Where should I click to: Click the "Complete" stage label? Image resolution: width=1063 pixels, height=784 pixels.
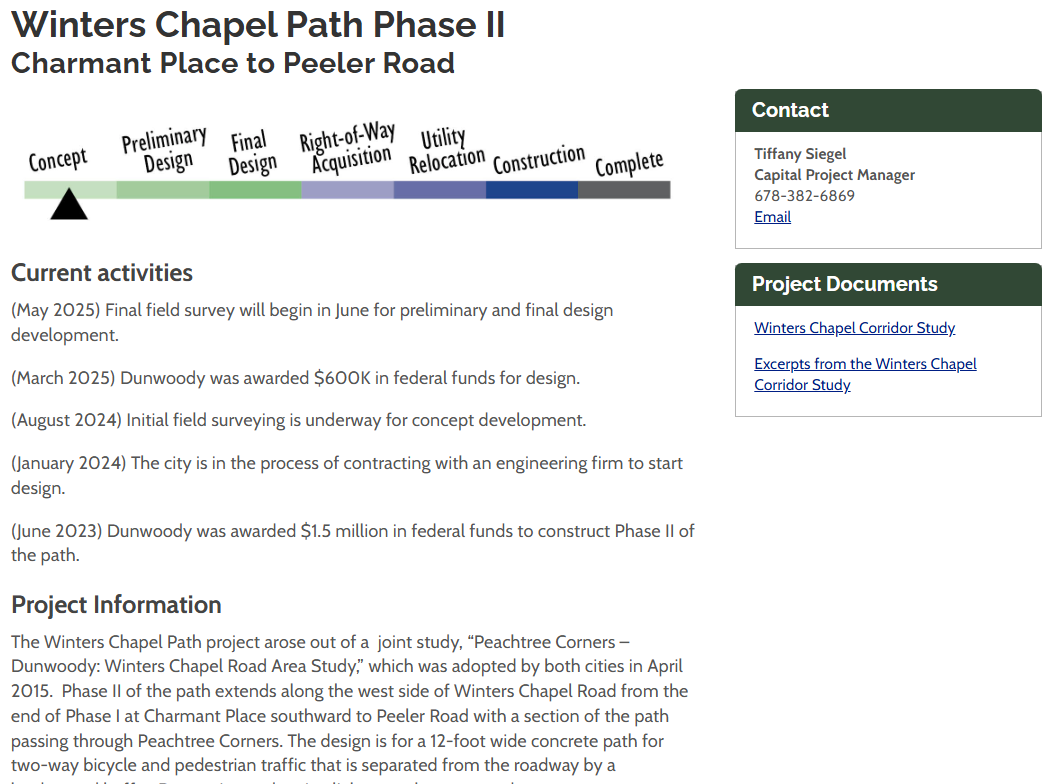(629, 163)
